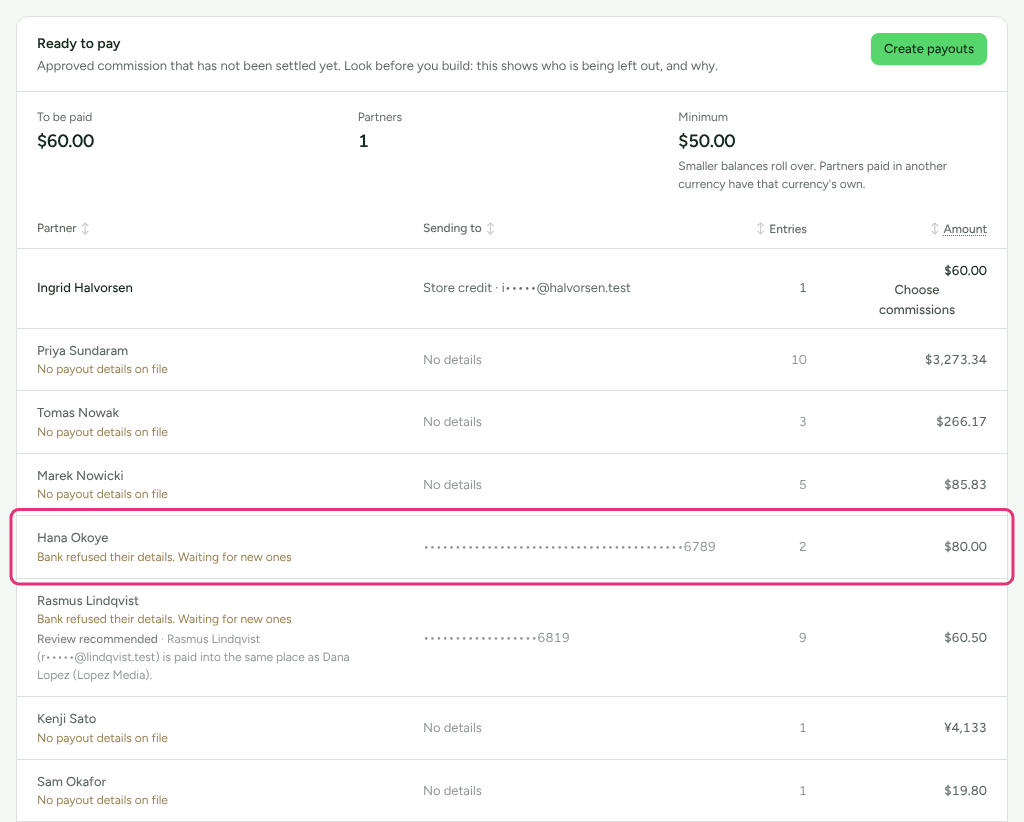Click the Ready to pay heading
The height and width of the screenshot is (822, 1024).
(78, 44)
